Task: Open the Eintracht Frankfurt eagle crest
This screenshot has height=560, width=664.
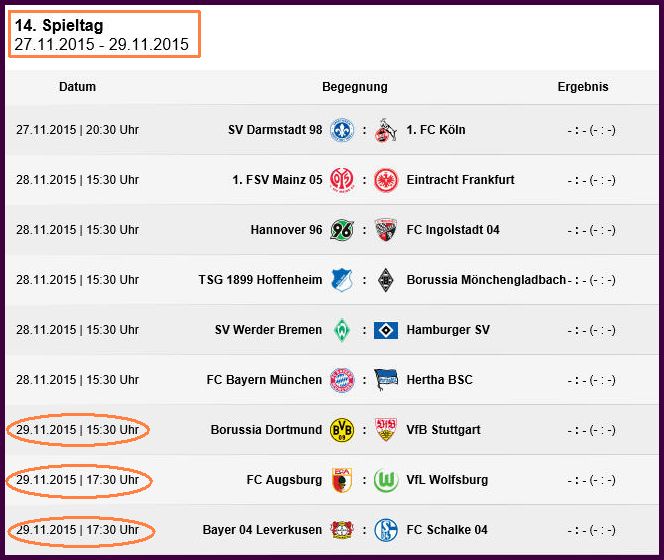Action: pos(386,180)
